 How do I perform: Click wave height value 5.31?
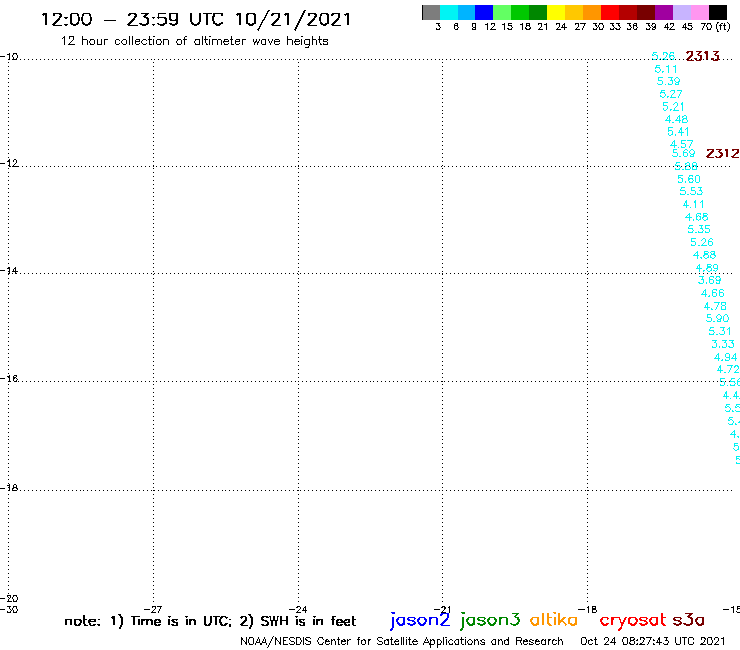720,331
